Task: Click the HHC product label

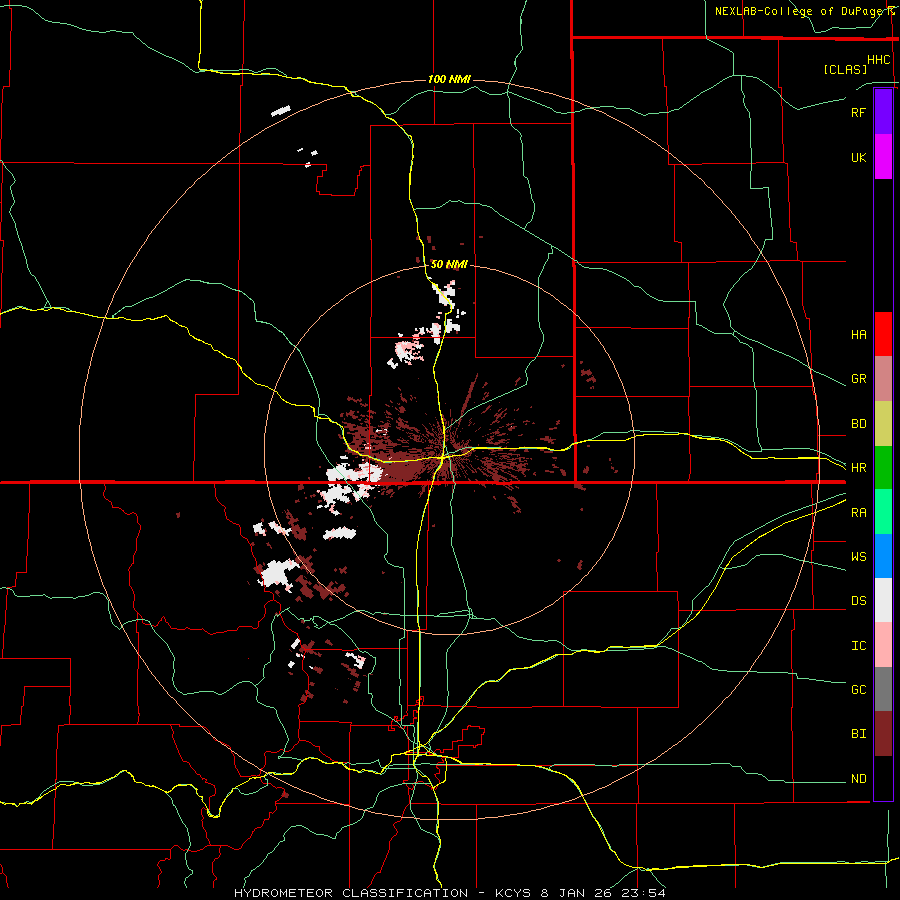Action: pyautogui.click(x=878, y=60)
